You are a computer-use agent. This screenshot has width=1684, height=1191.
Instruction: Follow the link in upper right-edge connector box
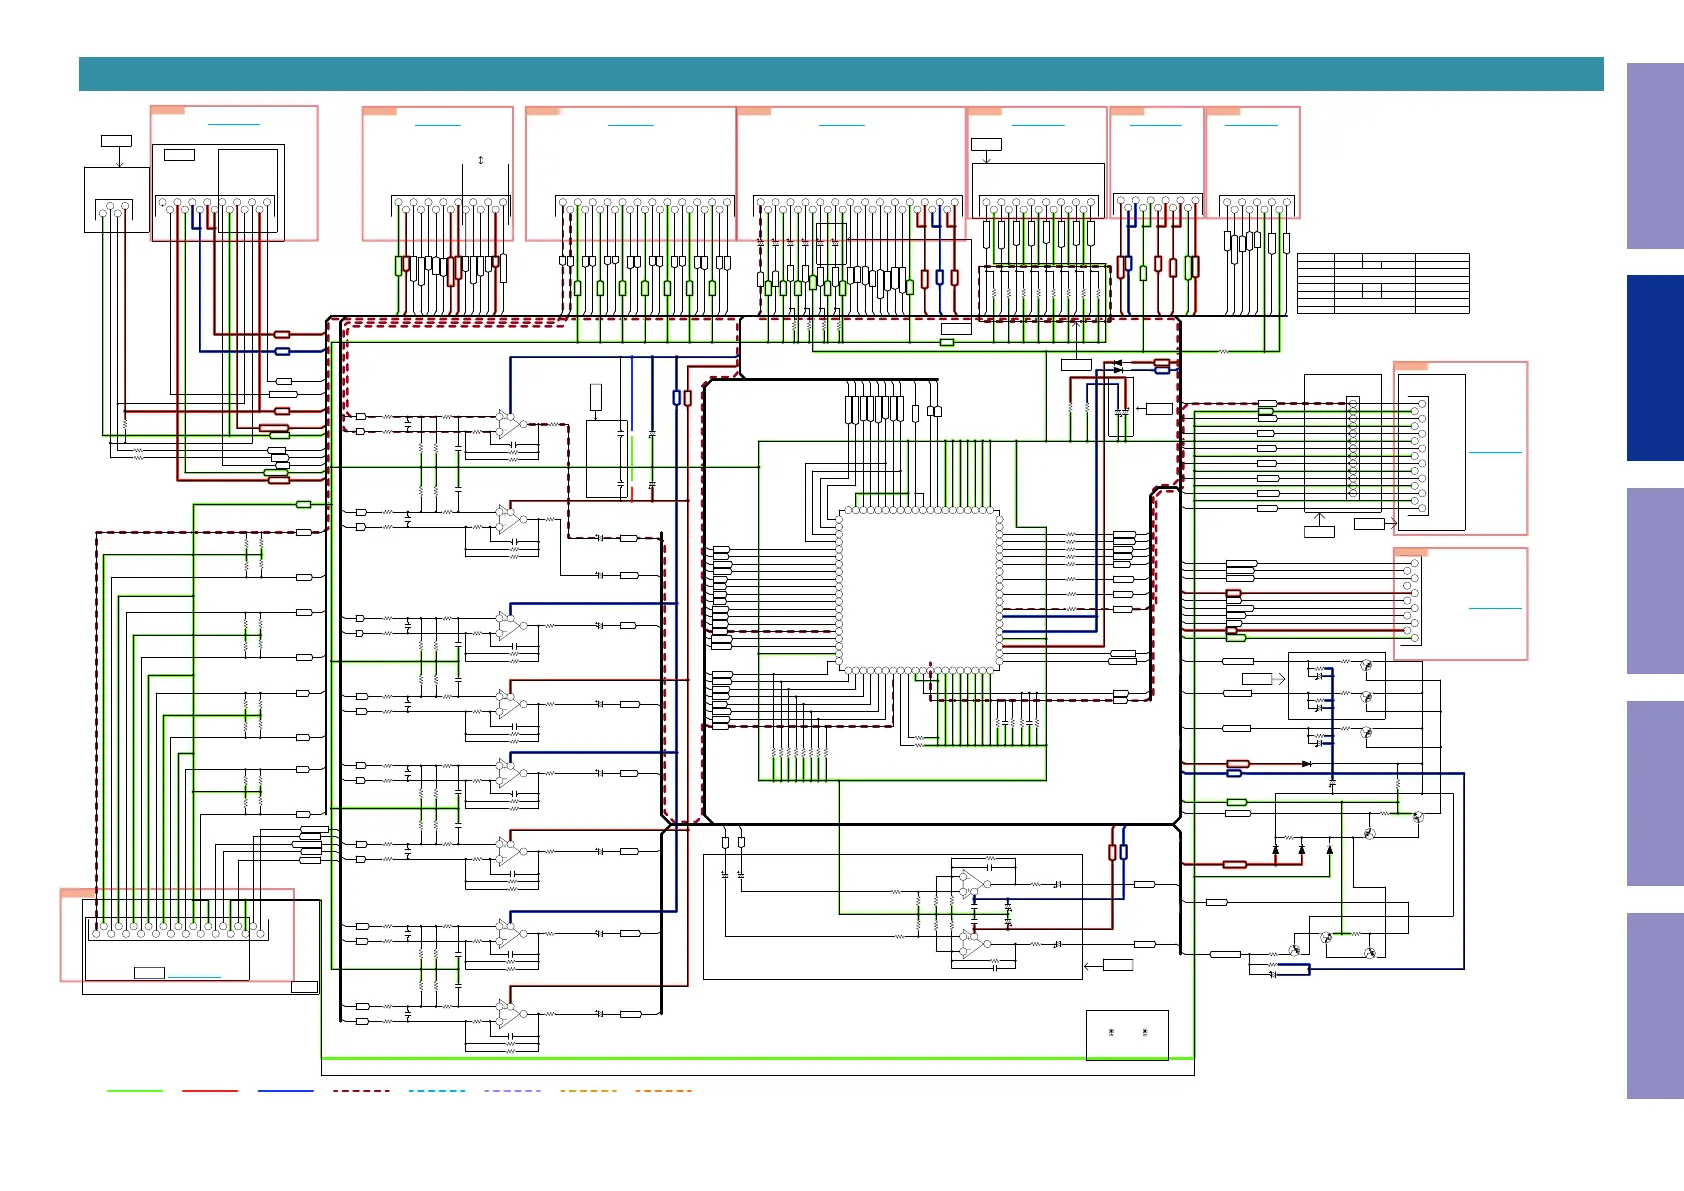click(x=1494, y=452)
